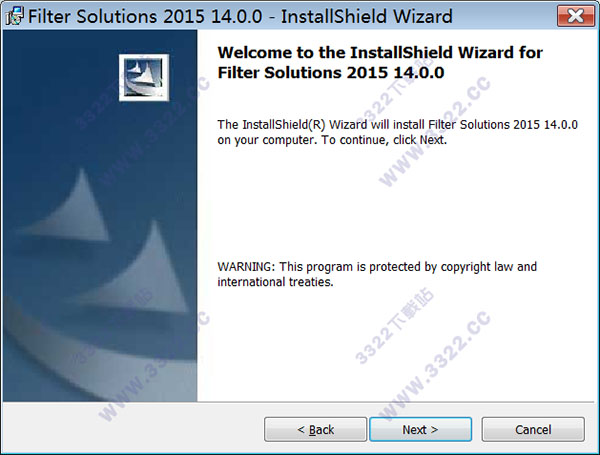Viewport: 600px width, 455px height.
Task: Click the 'To continue, click Next.' text
Action: click(384, 140)
